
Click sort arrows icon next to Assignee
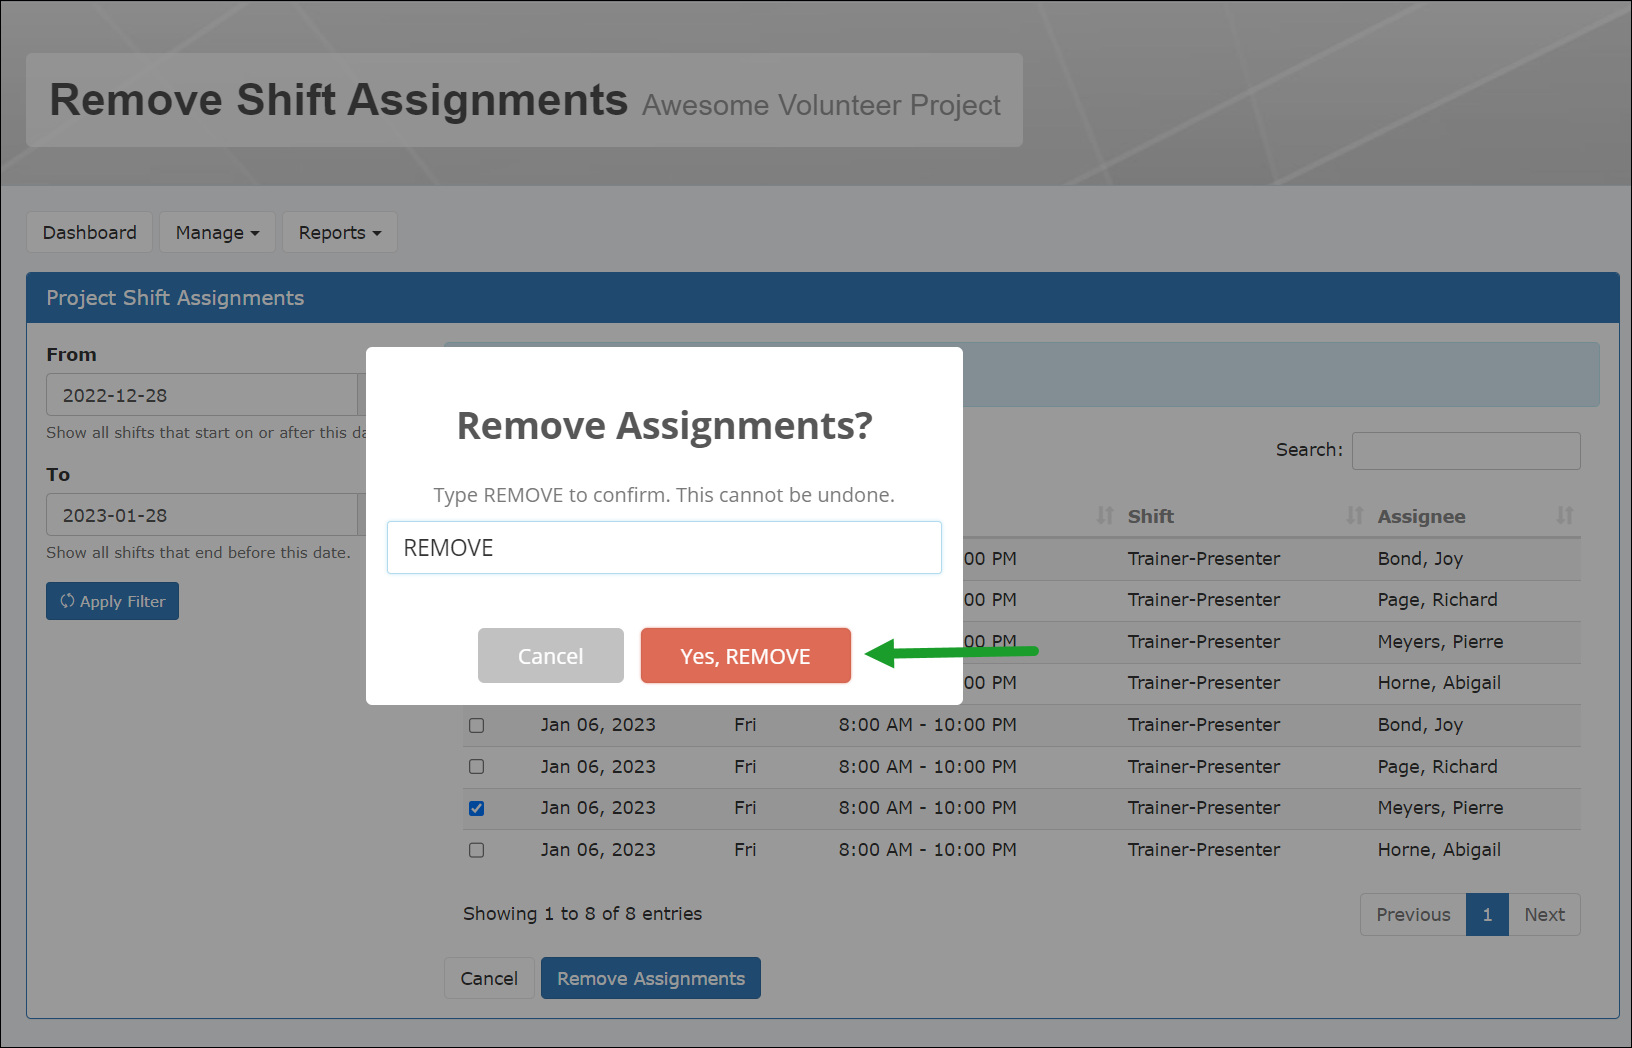point(1565,516)
